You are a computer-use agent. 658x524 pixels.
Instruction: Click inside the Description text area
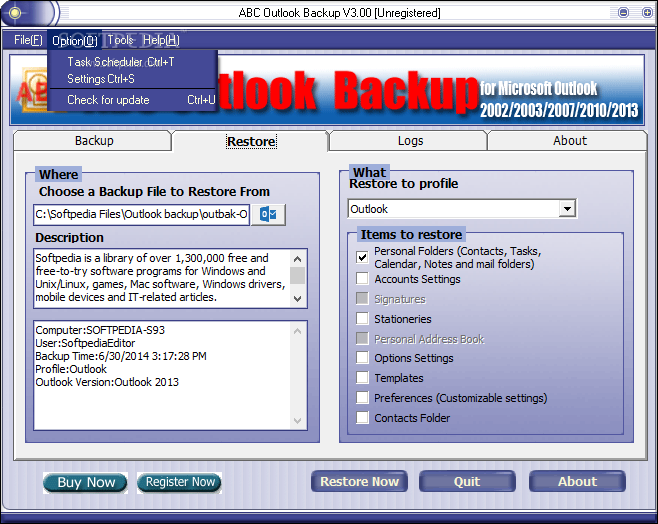point(162,278)
